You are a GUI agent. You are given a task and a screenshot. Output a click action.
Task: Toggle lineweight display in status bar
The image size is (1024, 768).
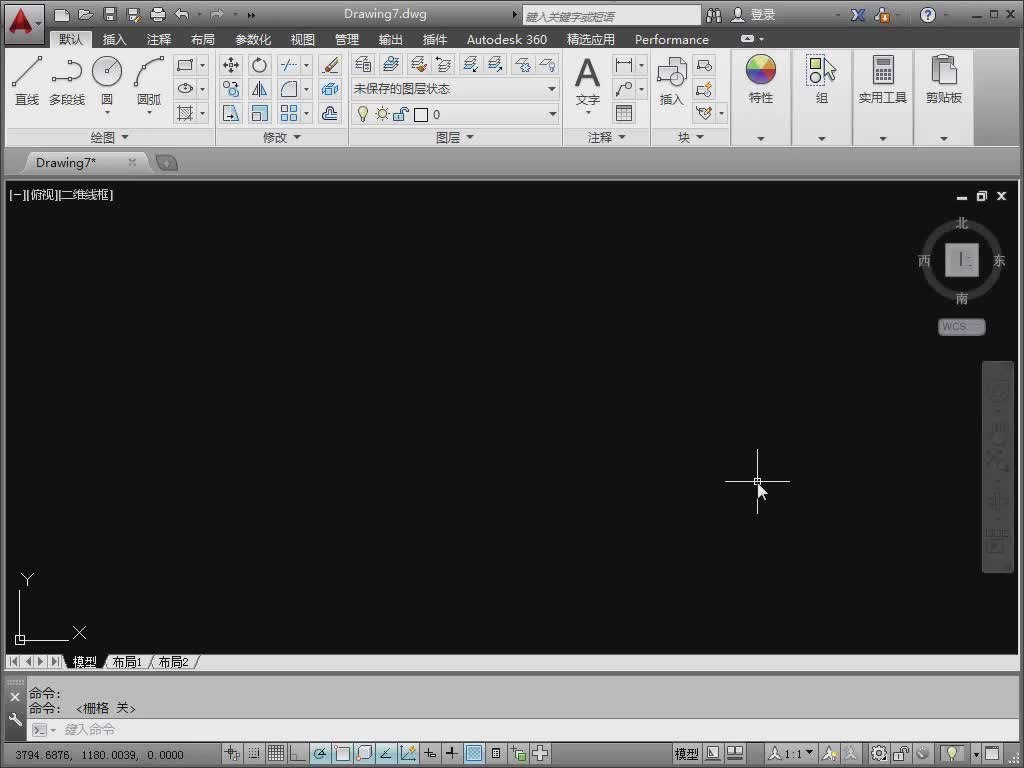coord(451,754)
